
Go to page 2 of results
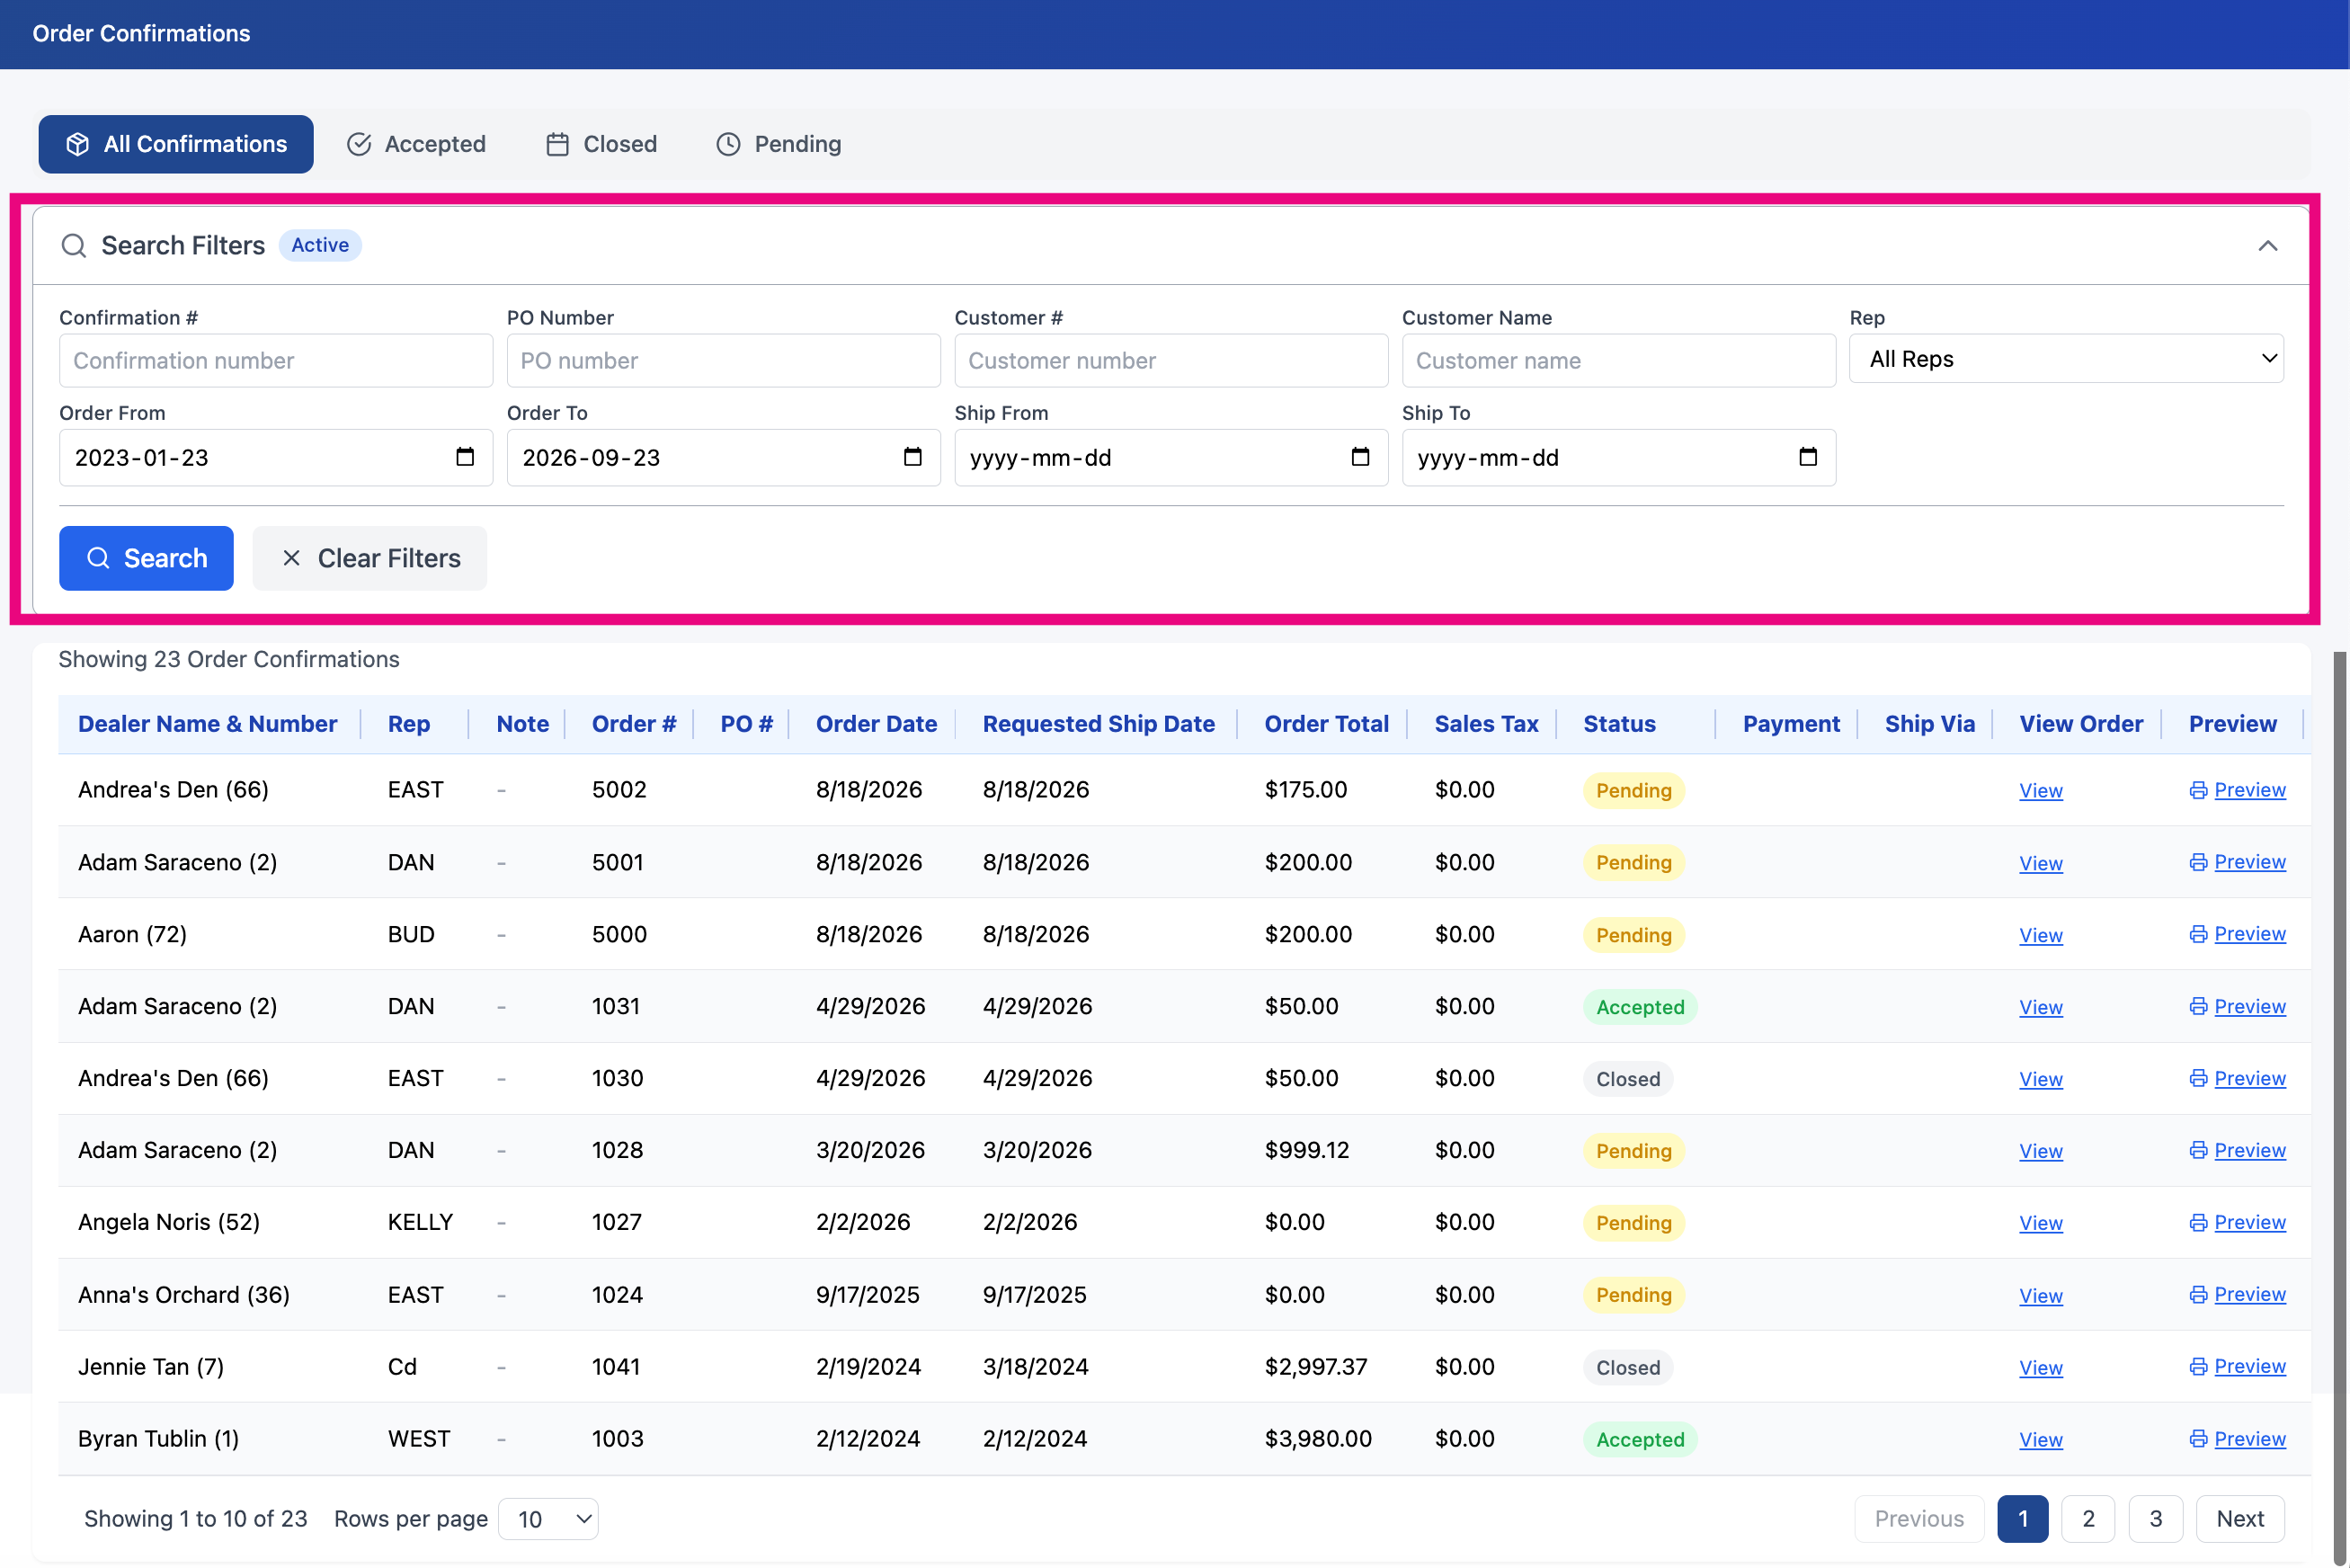pyautogui.click(x=2088, y=1519)
